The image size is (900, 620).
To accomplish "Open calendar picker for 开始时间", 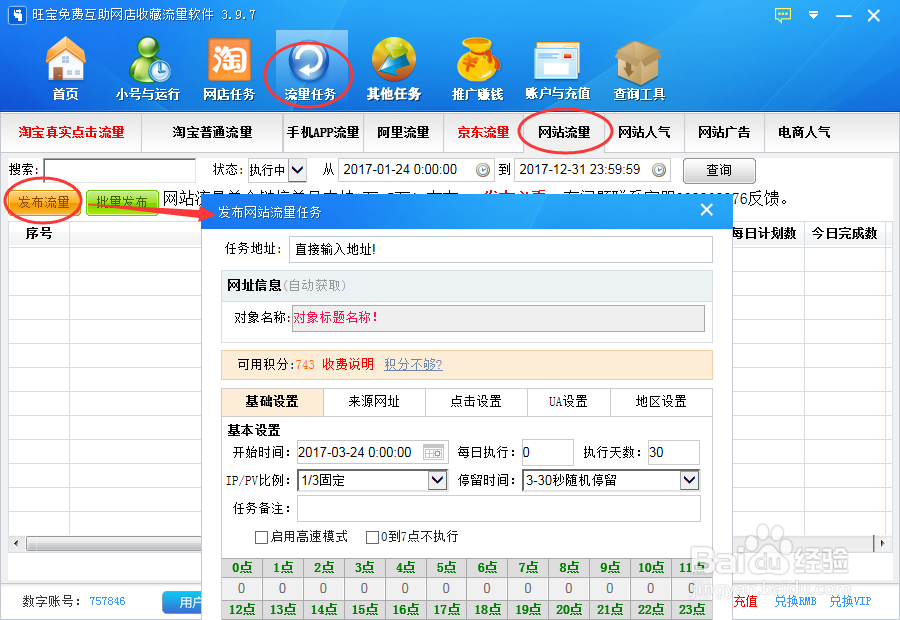I will tap(433, 452).
